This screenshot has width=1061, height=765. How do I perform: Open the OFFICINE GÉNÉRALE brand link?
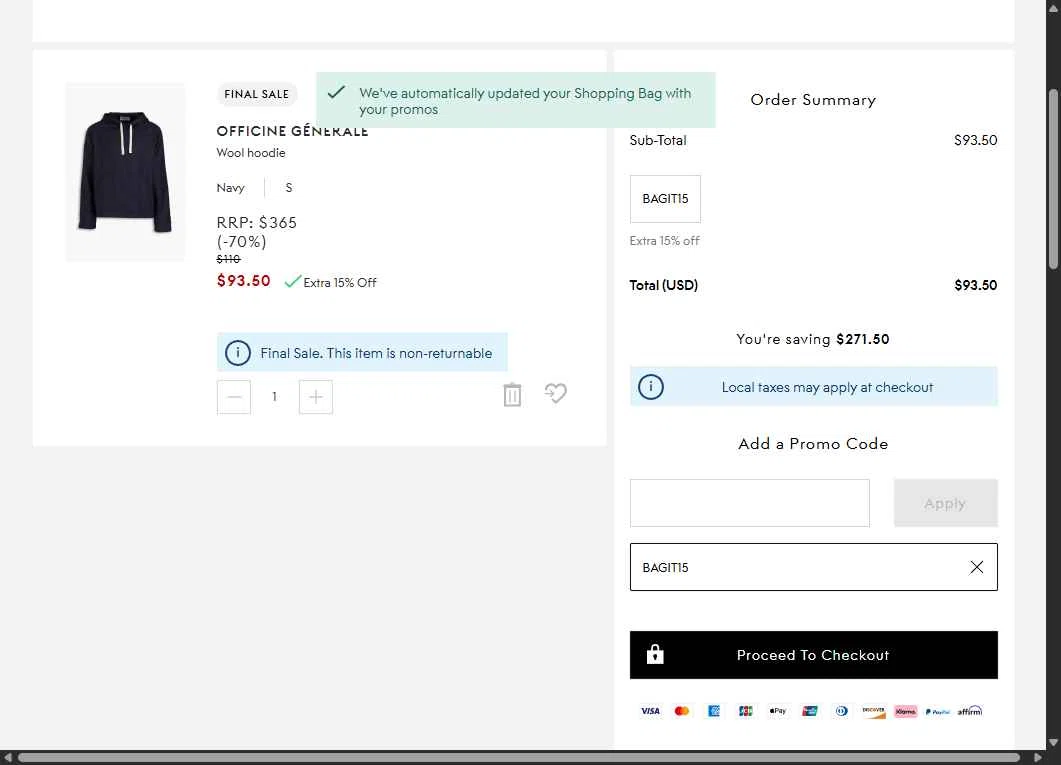[292, 131]
